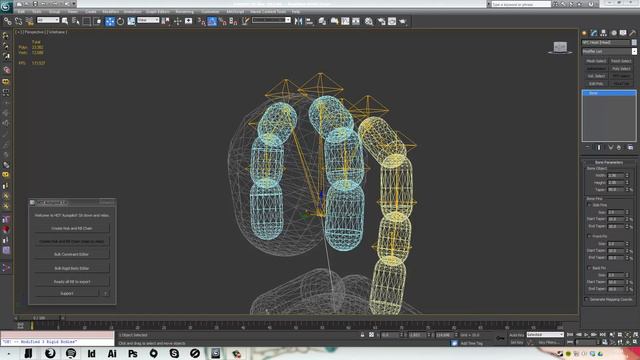Click Bulk Rigid Body Editor button
This screenshot has height=360, width=640.
pos(71,268)
